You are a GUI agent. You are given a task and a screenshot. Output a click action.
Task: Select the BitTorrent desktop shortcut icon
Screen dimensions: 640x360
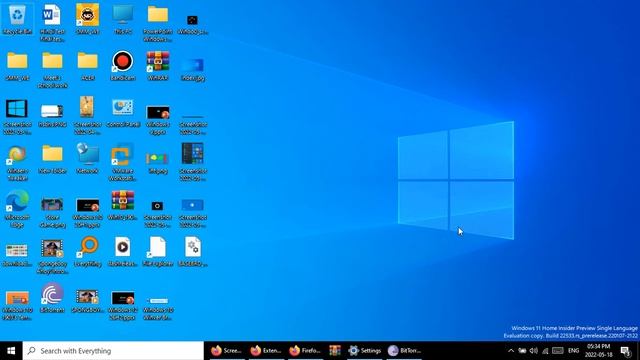[x=52, y=298]
